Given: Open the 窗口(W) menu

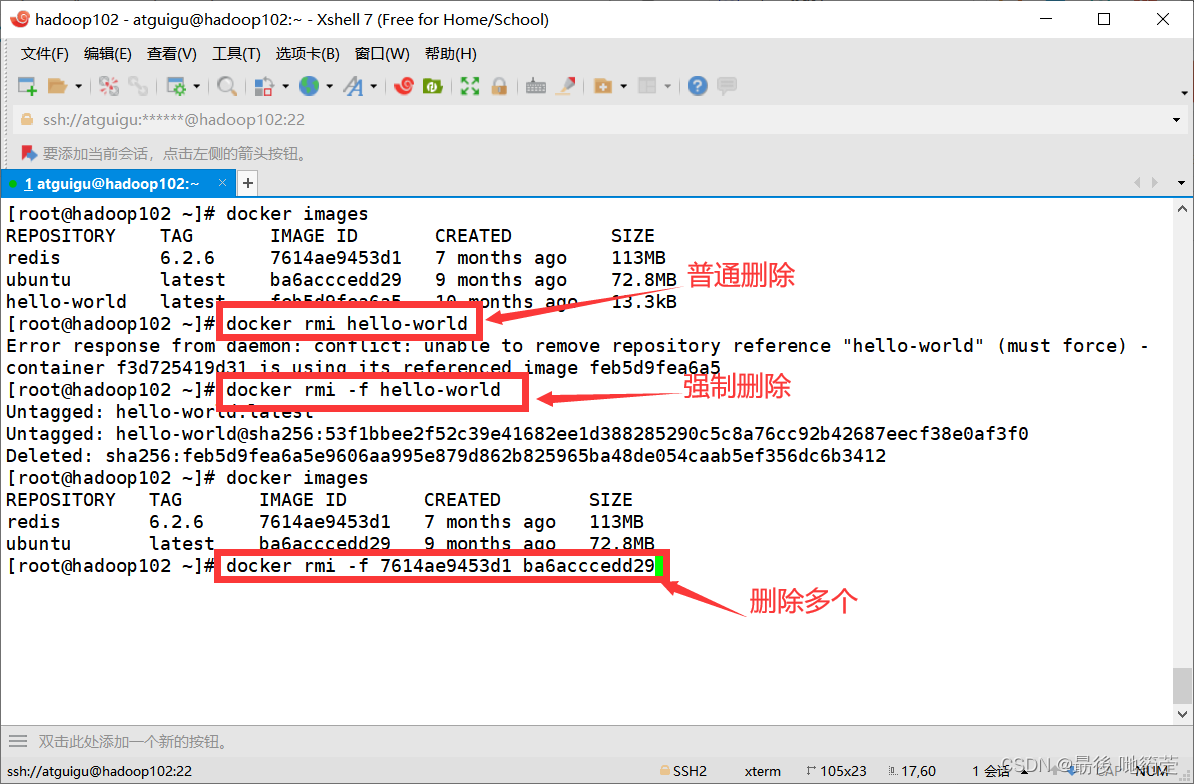Looking at the screenshot, I should (x=382, y=54).
